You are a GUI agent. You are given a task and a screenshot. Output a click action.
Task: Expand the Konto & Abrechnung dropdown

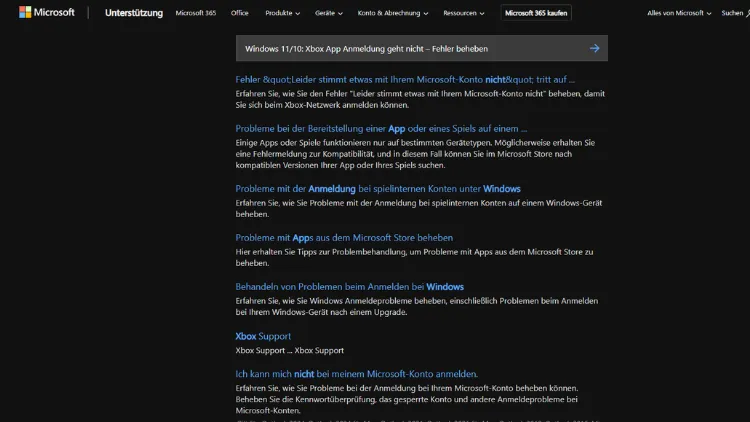click(x=393, y=13)
